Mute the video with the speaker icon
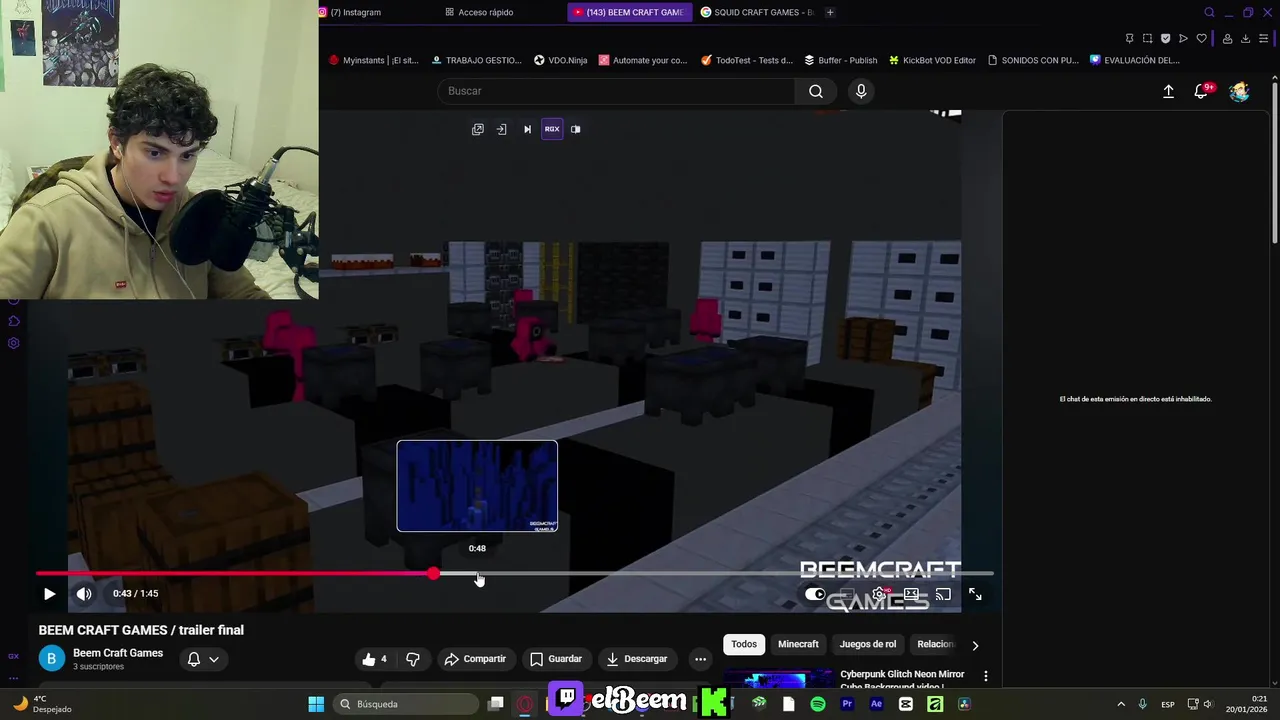 (84, 594)
